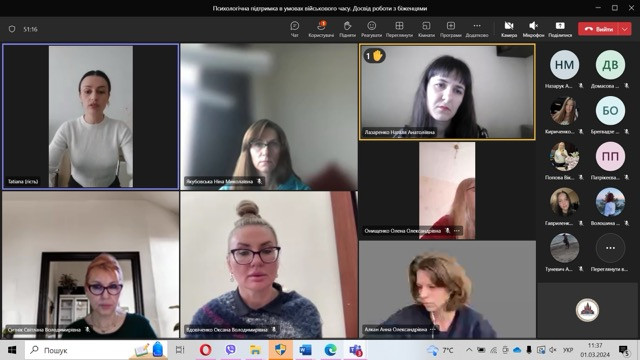Open more options on Алкан Анна's video
Image resolution: width=640 pixels, height=360 pixels.
tap(432, 329)
